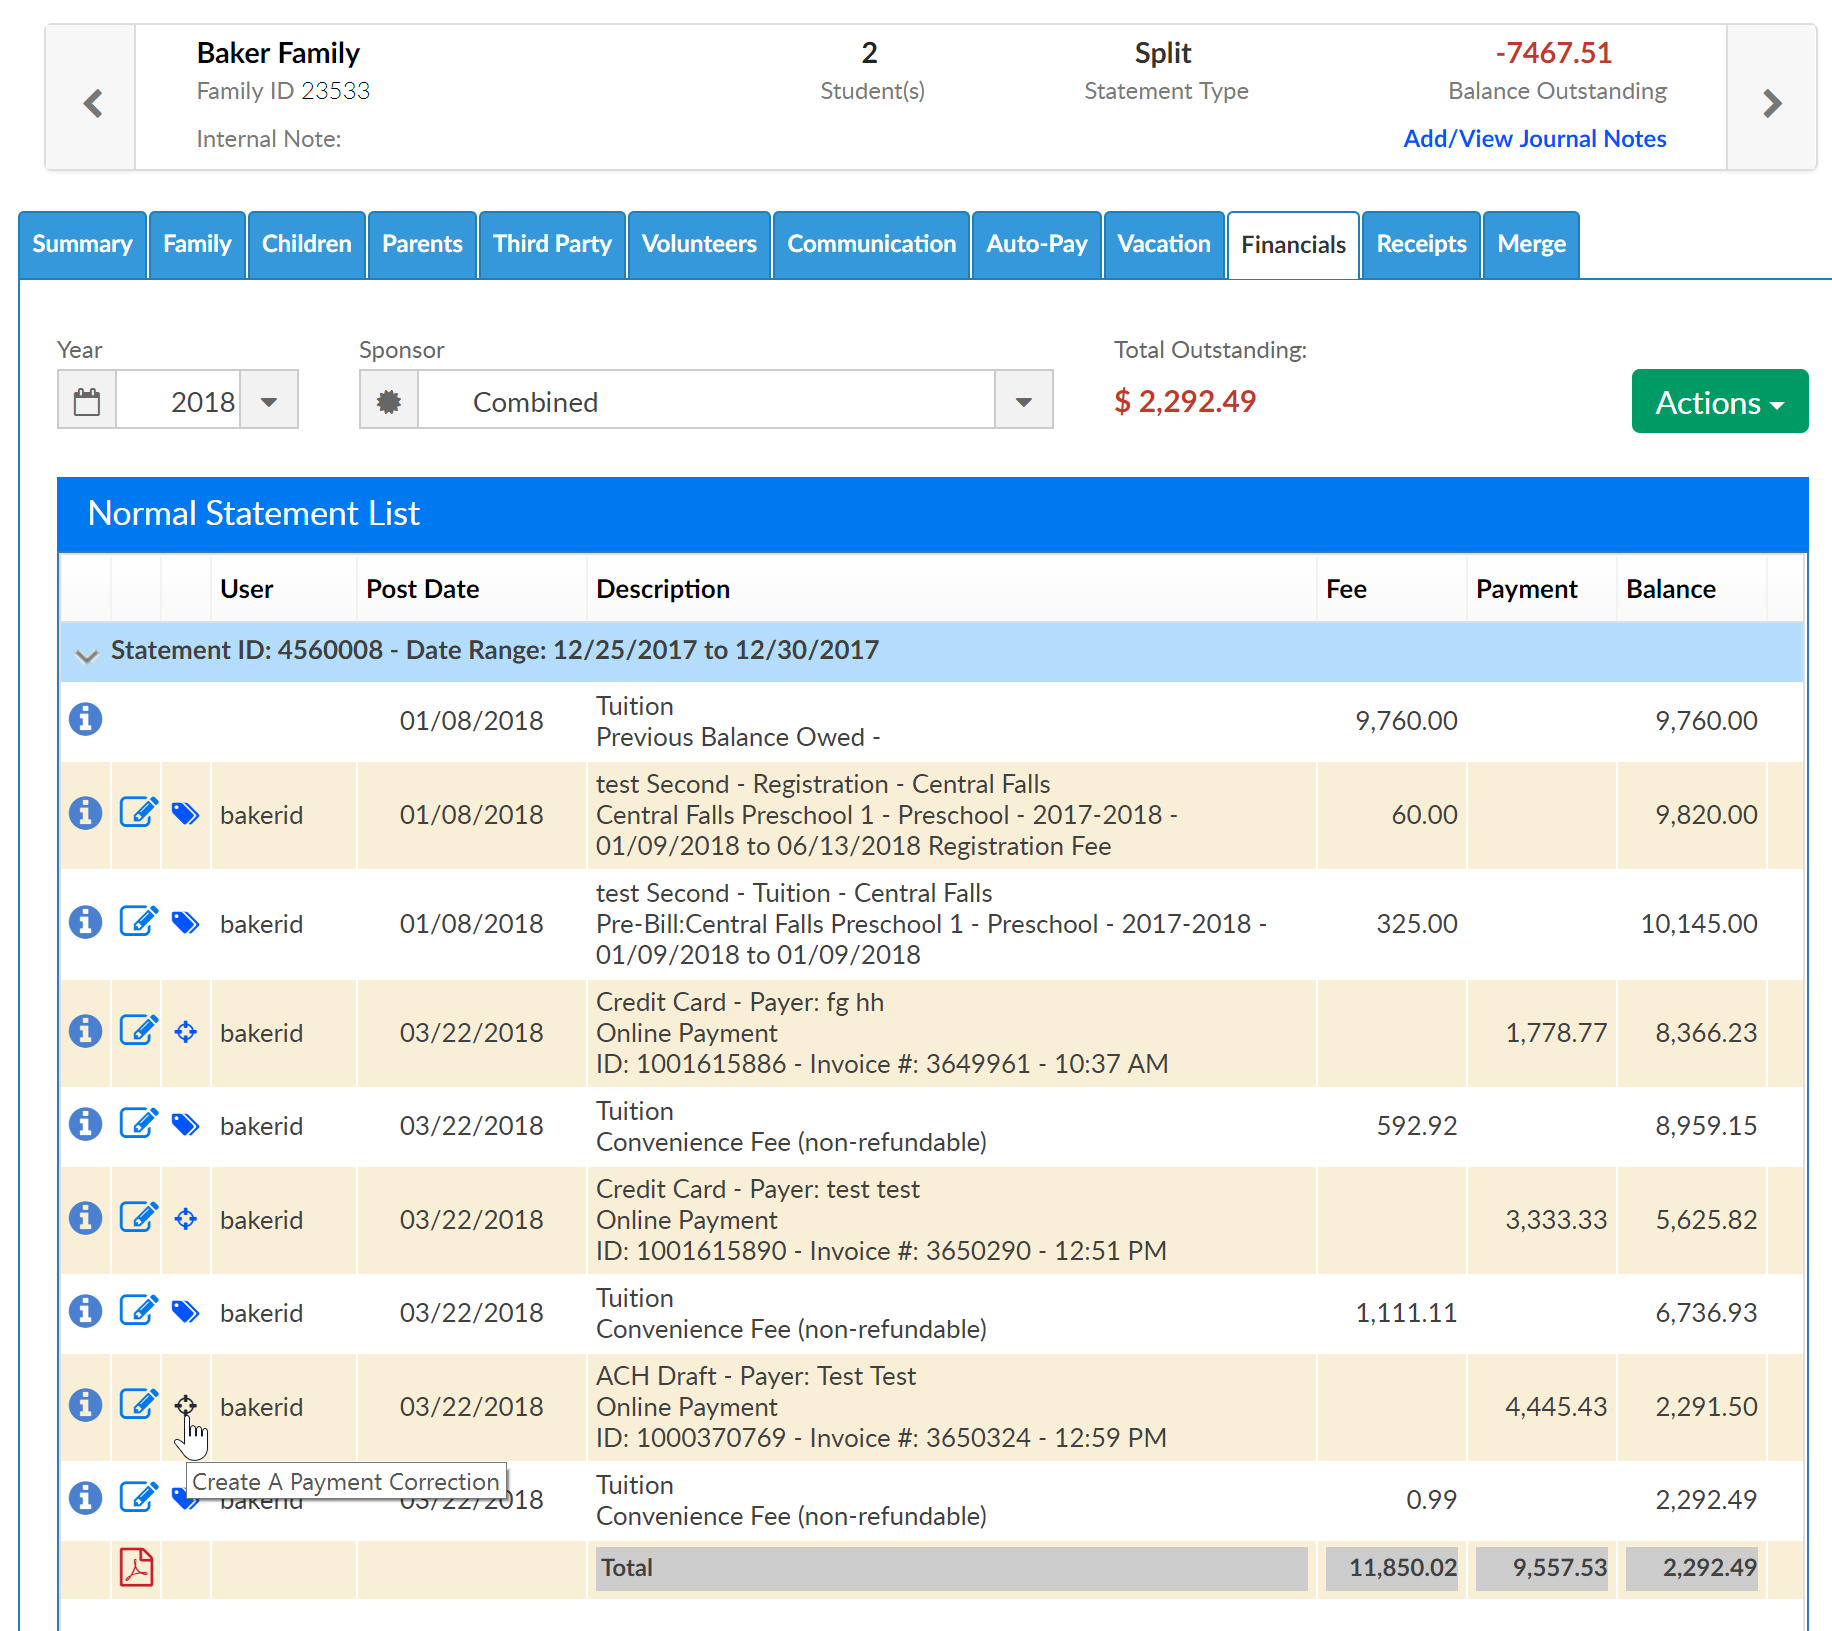This screenshot has width=1832, height=1631.
Task: Click the gear icon beside Sponsor field
Action: 389,401
